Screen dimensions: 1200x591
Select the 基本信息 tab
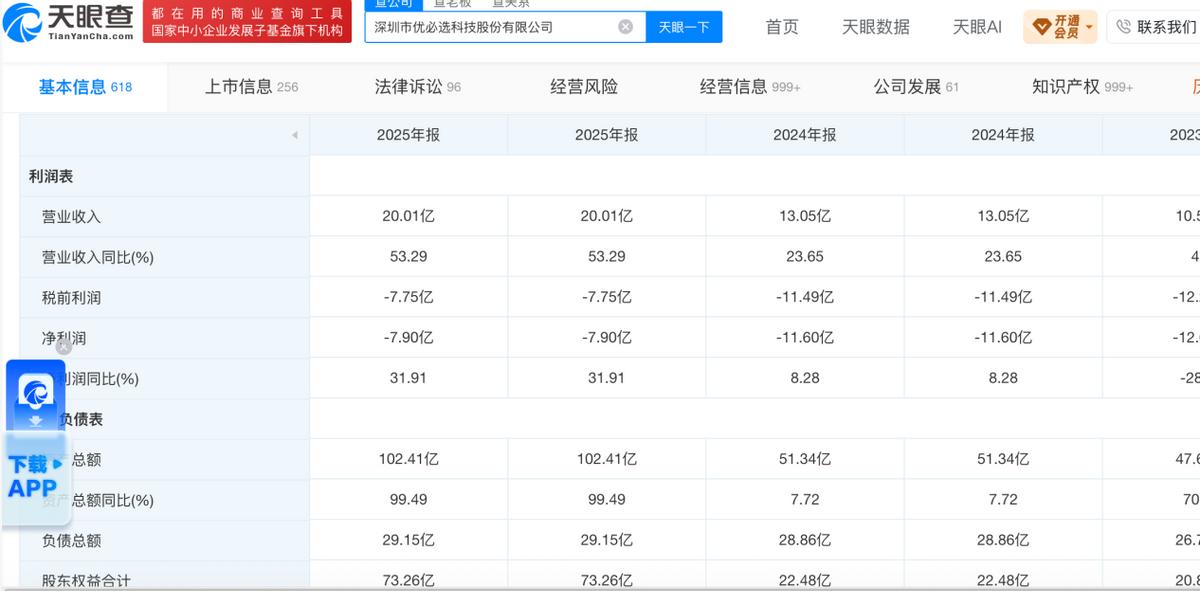[85, 87]
